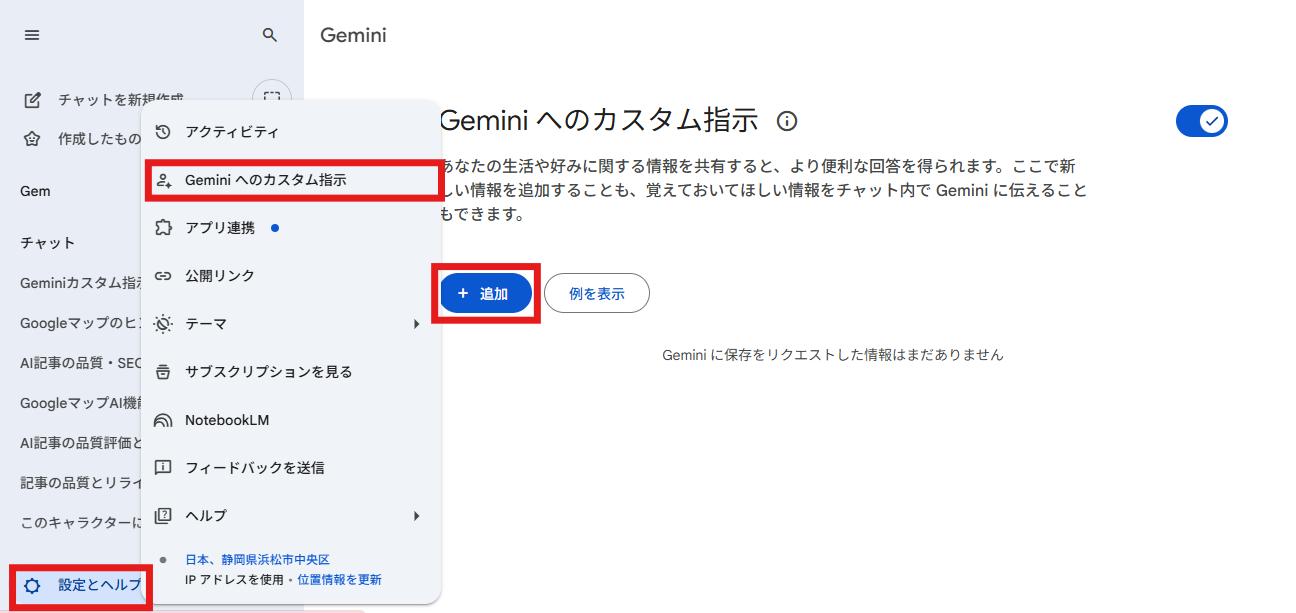Click the 例を表示 button

597,293
